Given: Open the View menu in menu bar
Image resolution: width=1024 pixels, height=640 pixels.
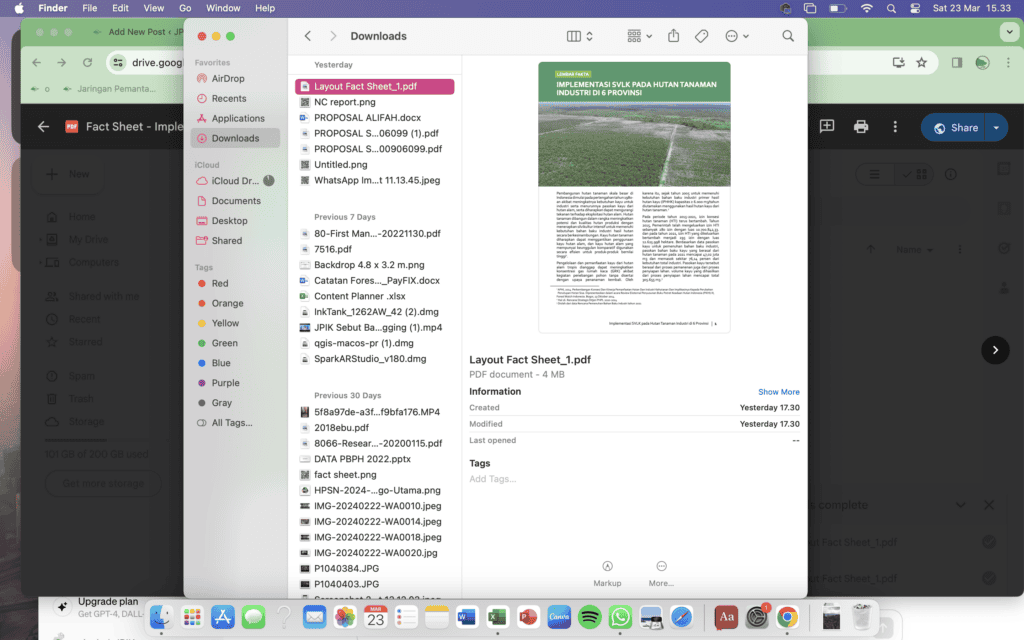Looking at the screenshot, I should coord(153,8).
